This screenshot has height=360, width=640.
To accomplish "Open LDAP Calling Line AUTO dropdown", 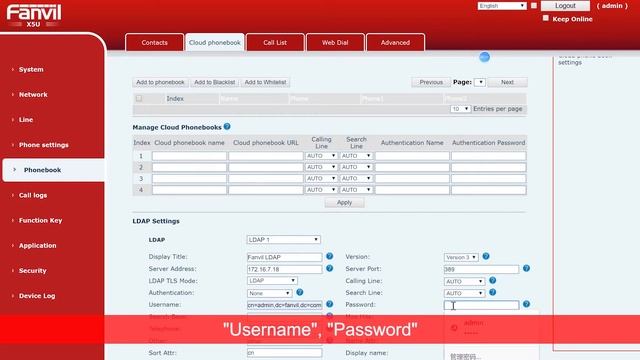I will 464,281.
